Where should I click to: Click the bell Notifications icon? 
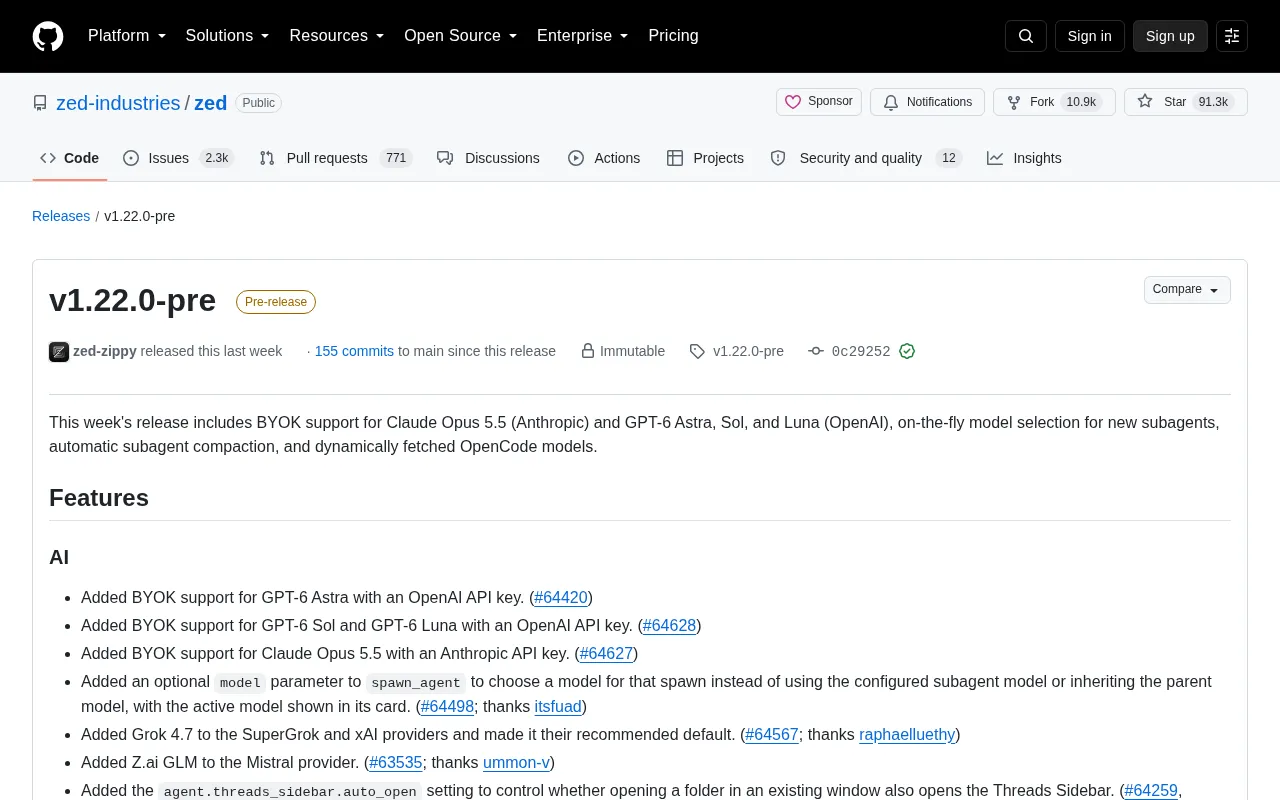click(x=891, y=102)
